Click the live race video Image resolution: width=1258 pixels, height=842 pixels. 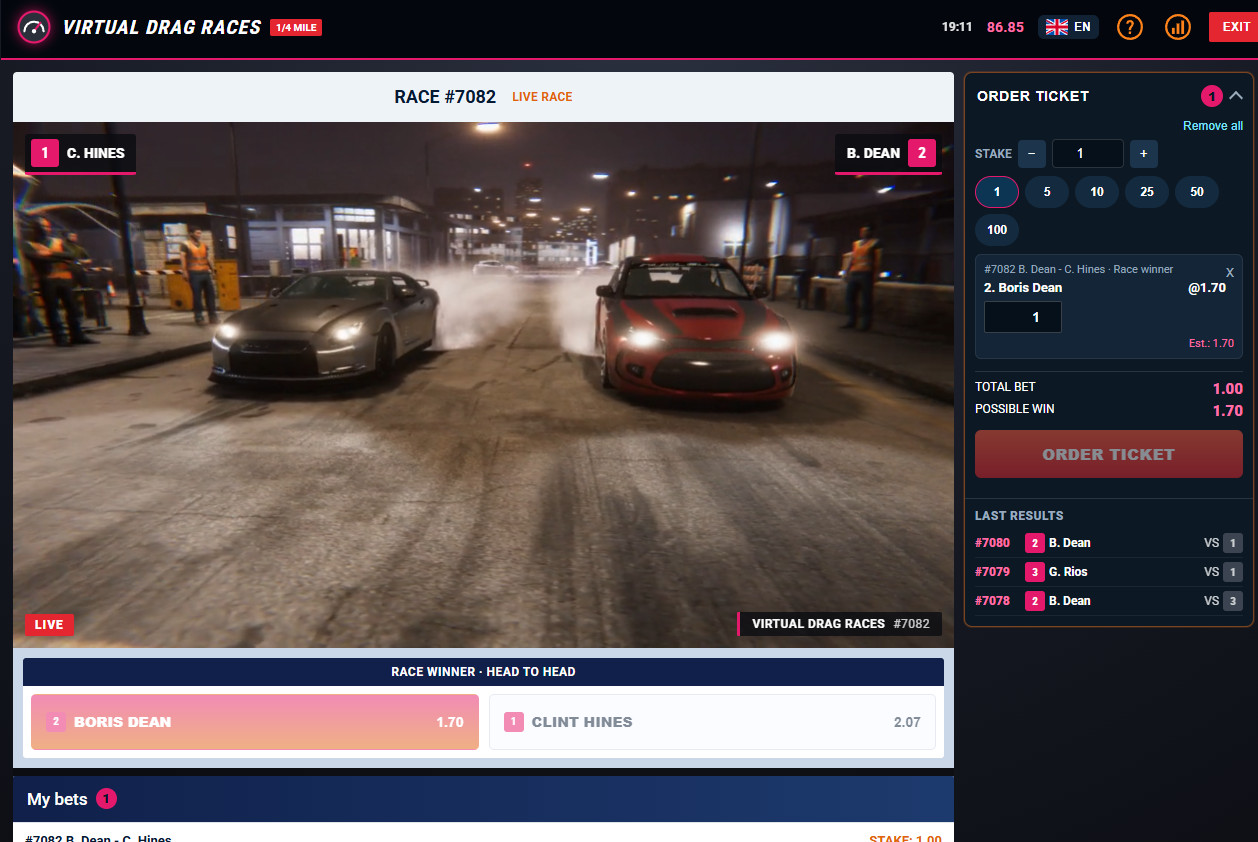tap(483, 385)
